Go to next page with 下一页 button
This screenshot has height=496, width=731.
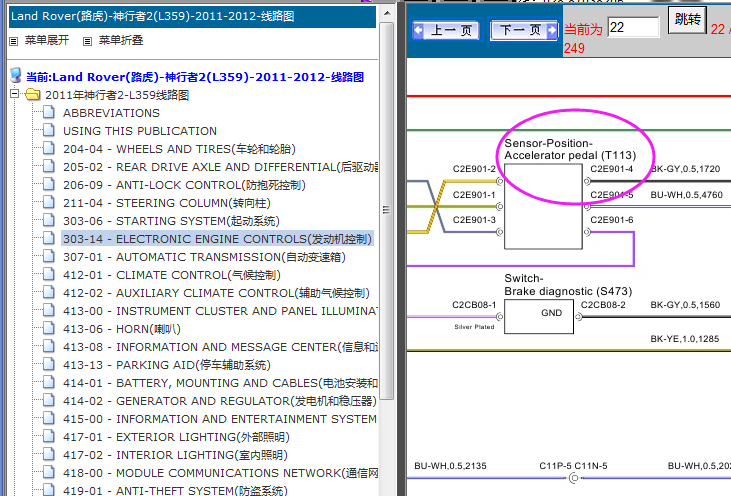524,31
